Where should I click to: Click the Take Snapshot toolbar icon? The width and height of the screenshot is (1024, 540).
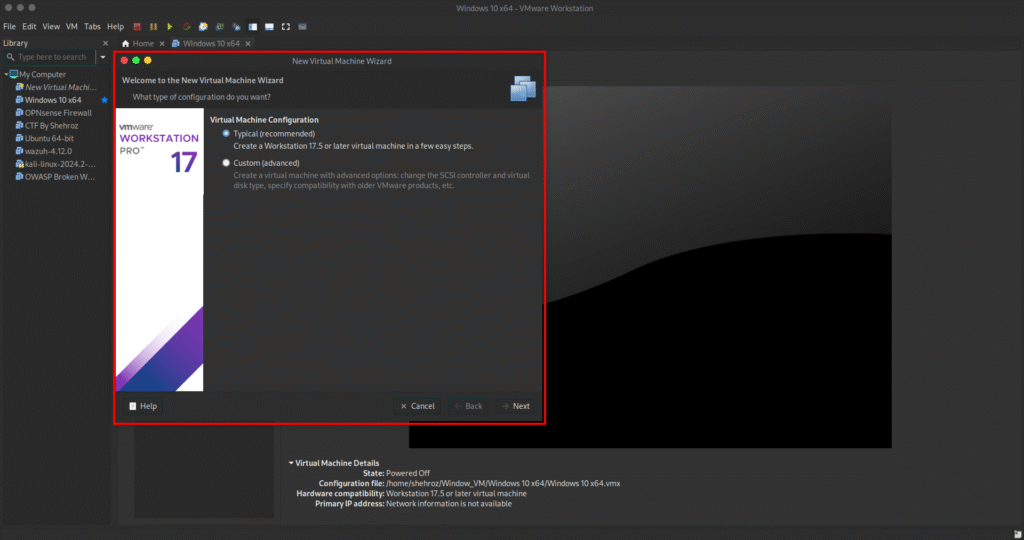click(203, 27)
